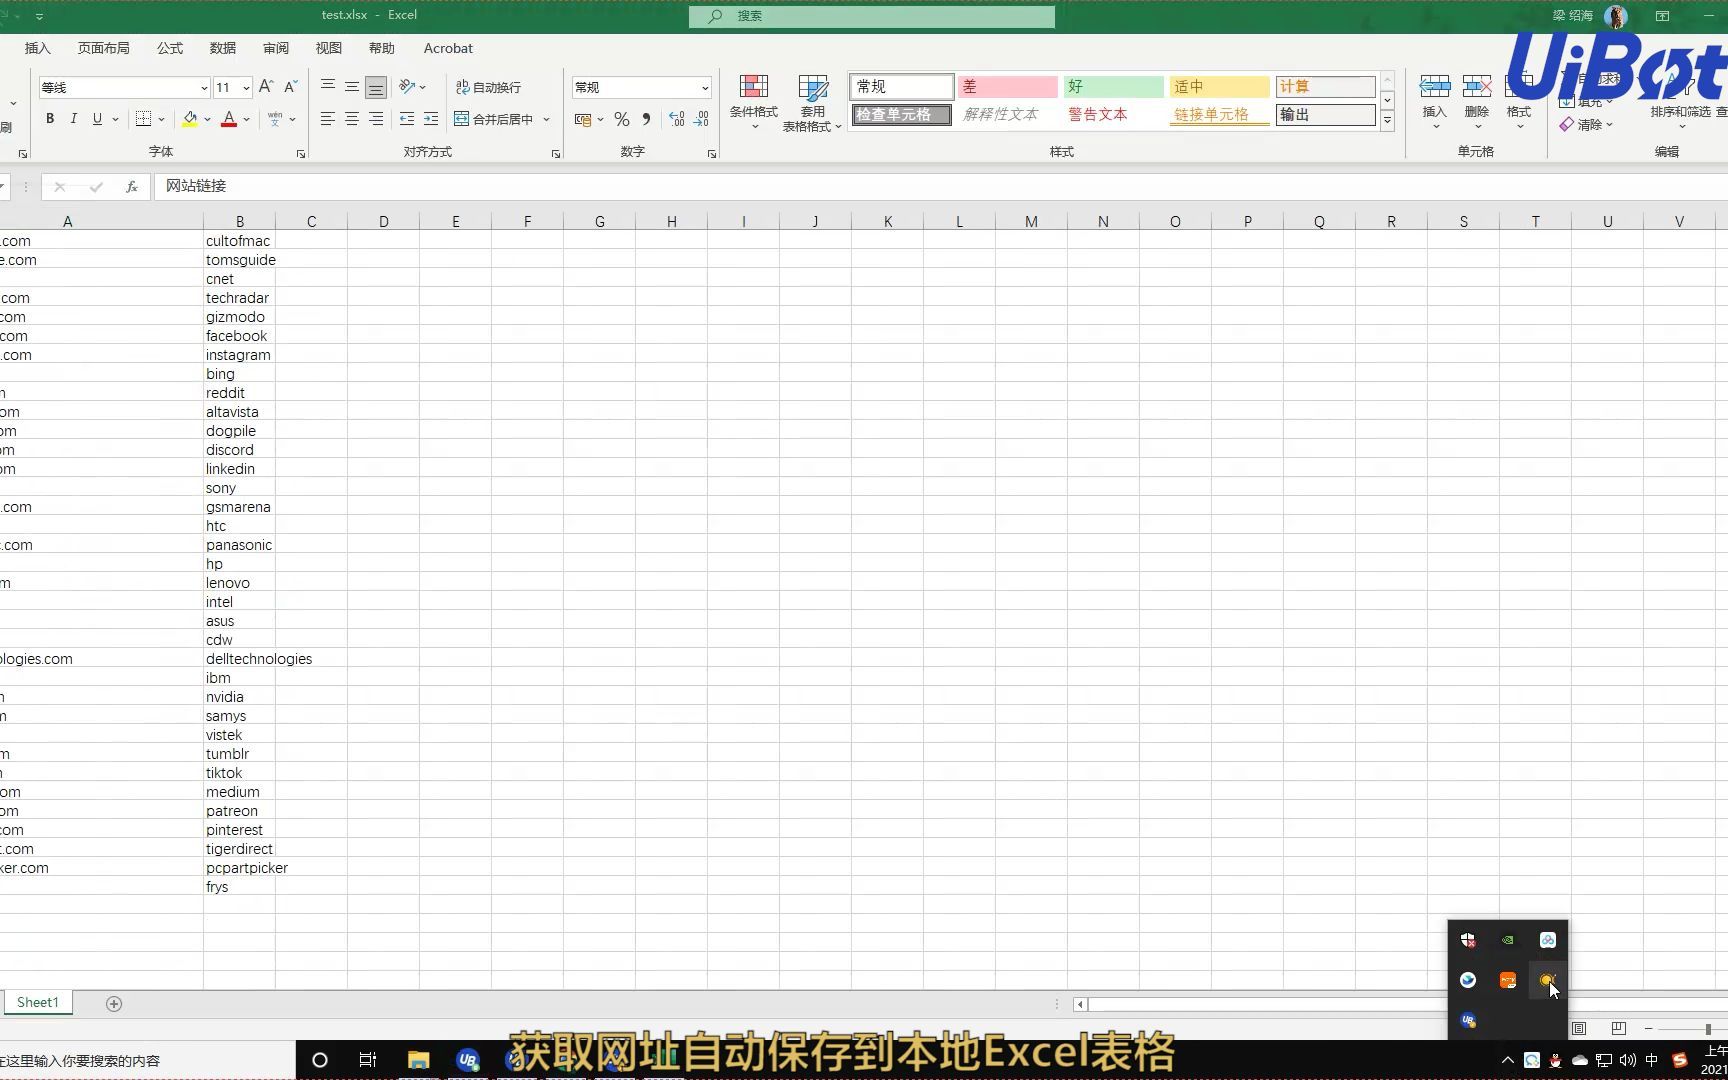Select cell containing facebook
Screen dimensions: 1728x1080
coord(239,336)
